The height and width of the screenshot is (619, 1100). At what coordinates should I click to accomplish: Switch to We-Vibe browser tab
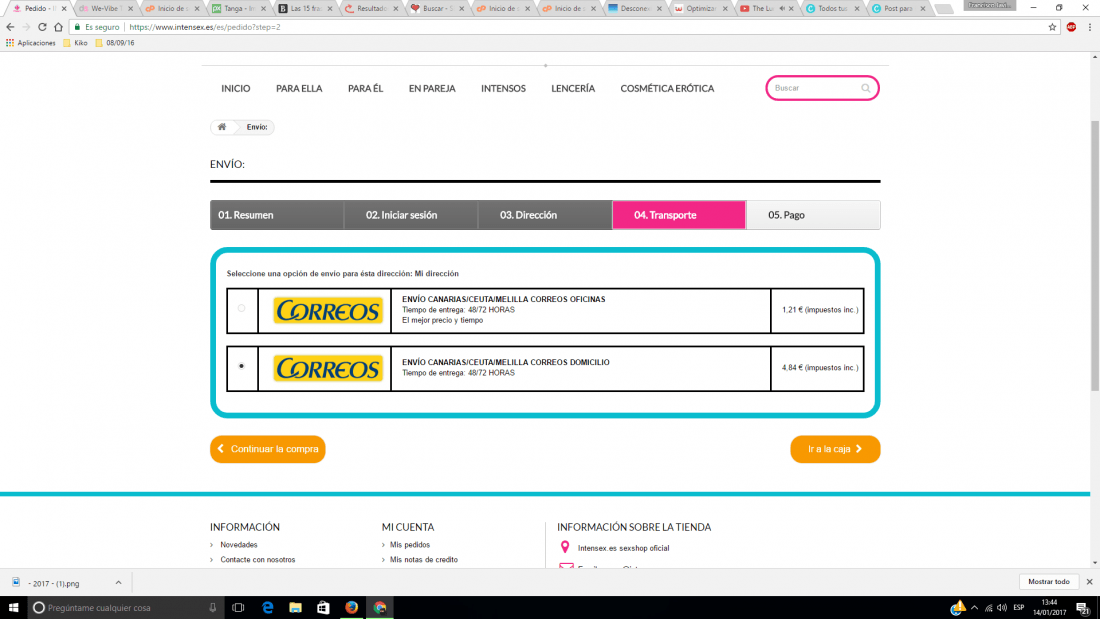[107, 8]
